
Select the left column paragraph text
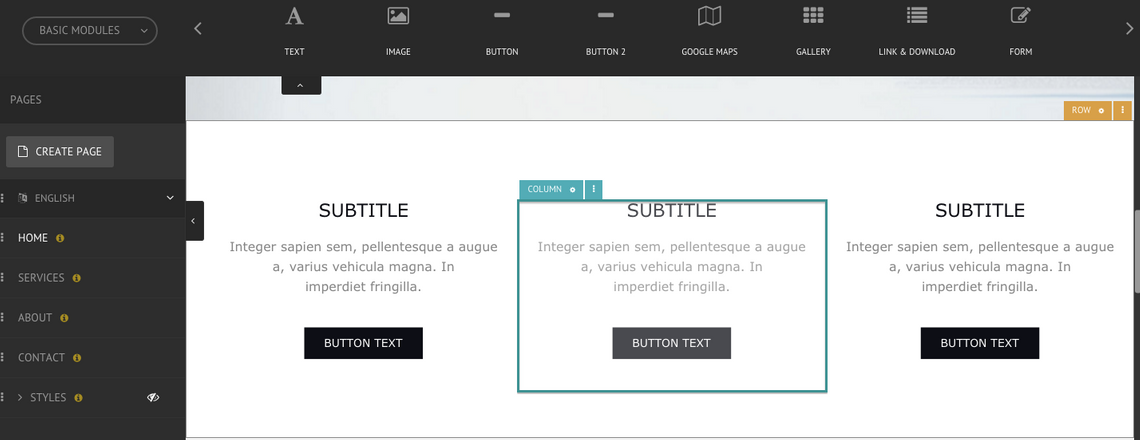[x=364, y=267]
